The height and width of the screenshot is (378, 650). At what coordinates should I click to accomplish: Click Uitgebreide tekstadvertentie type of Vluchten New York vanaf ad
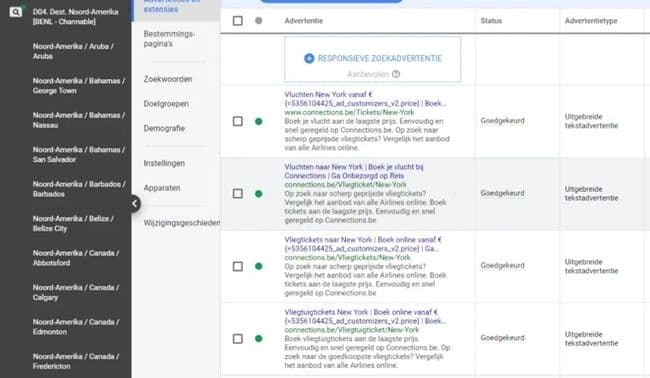click(x=591, y=121)
